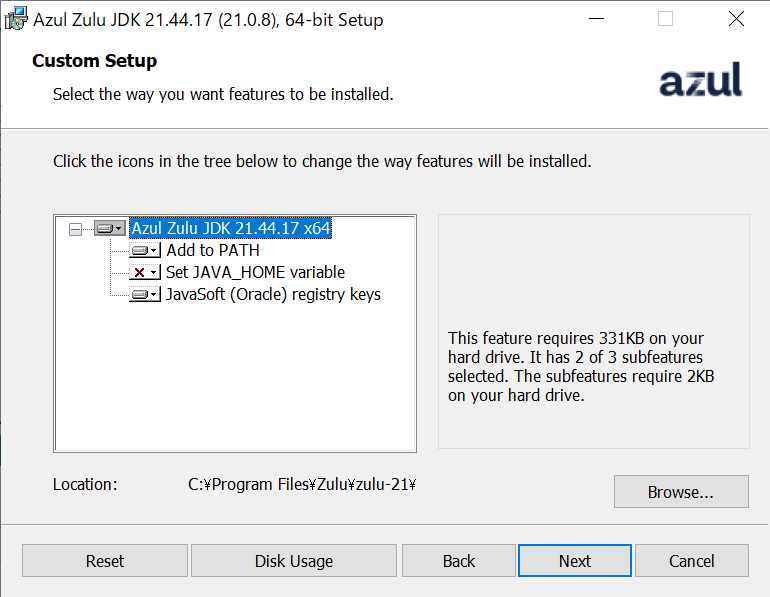Close the setup window
The width and height of the screenshot is (770, 597).
click(736, 19)
